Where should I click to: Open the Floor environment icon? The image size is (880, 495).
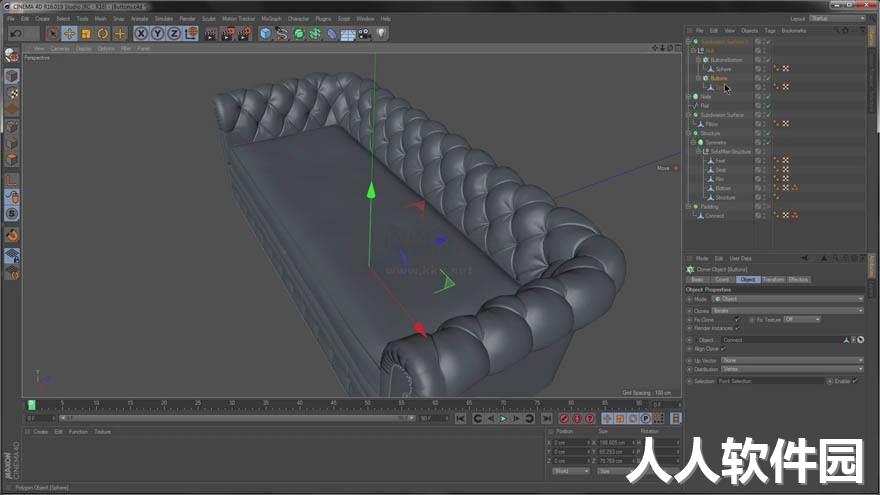348,34
